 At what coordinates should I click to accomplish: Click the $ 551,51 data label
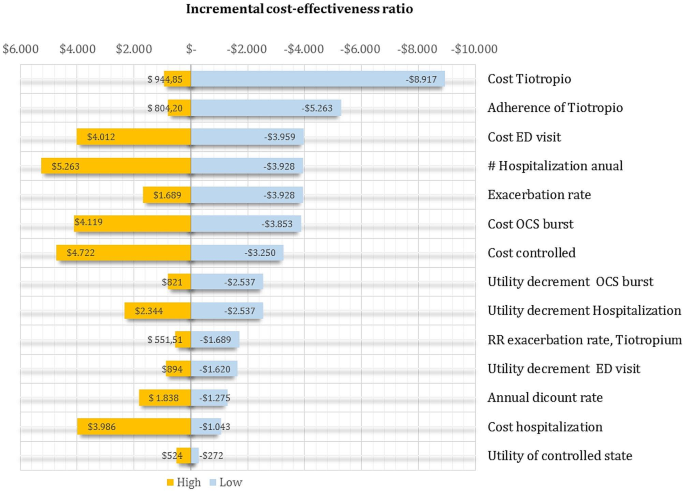click(165, 340)
